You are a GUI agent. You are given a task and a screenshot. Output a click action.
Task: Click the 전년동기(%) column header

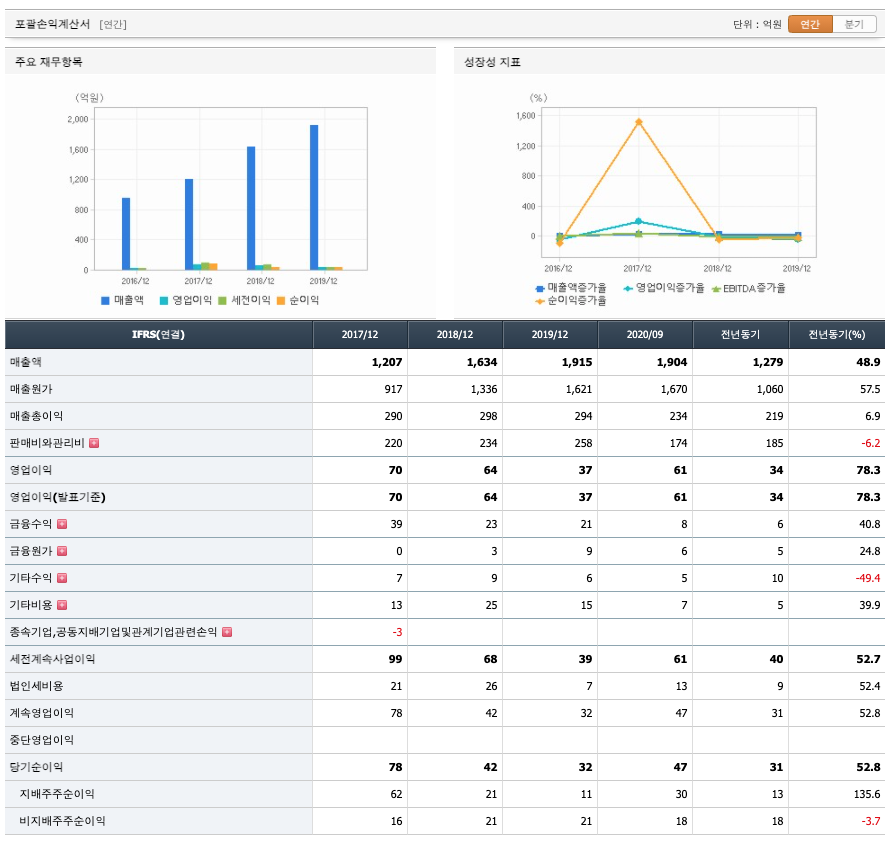coord(837,335)
